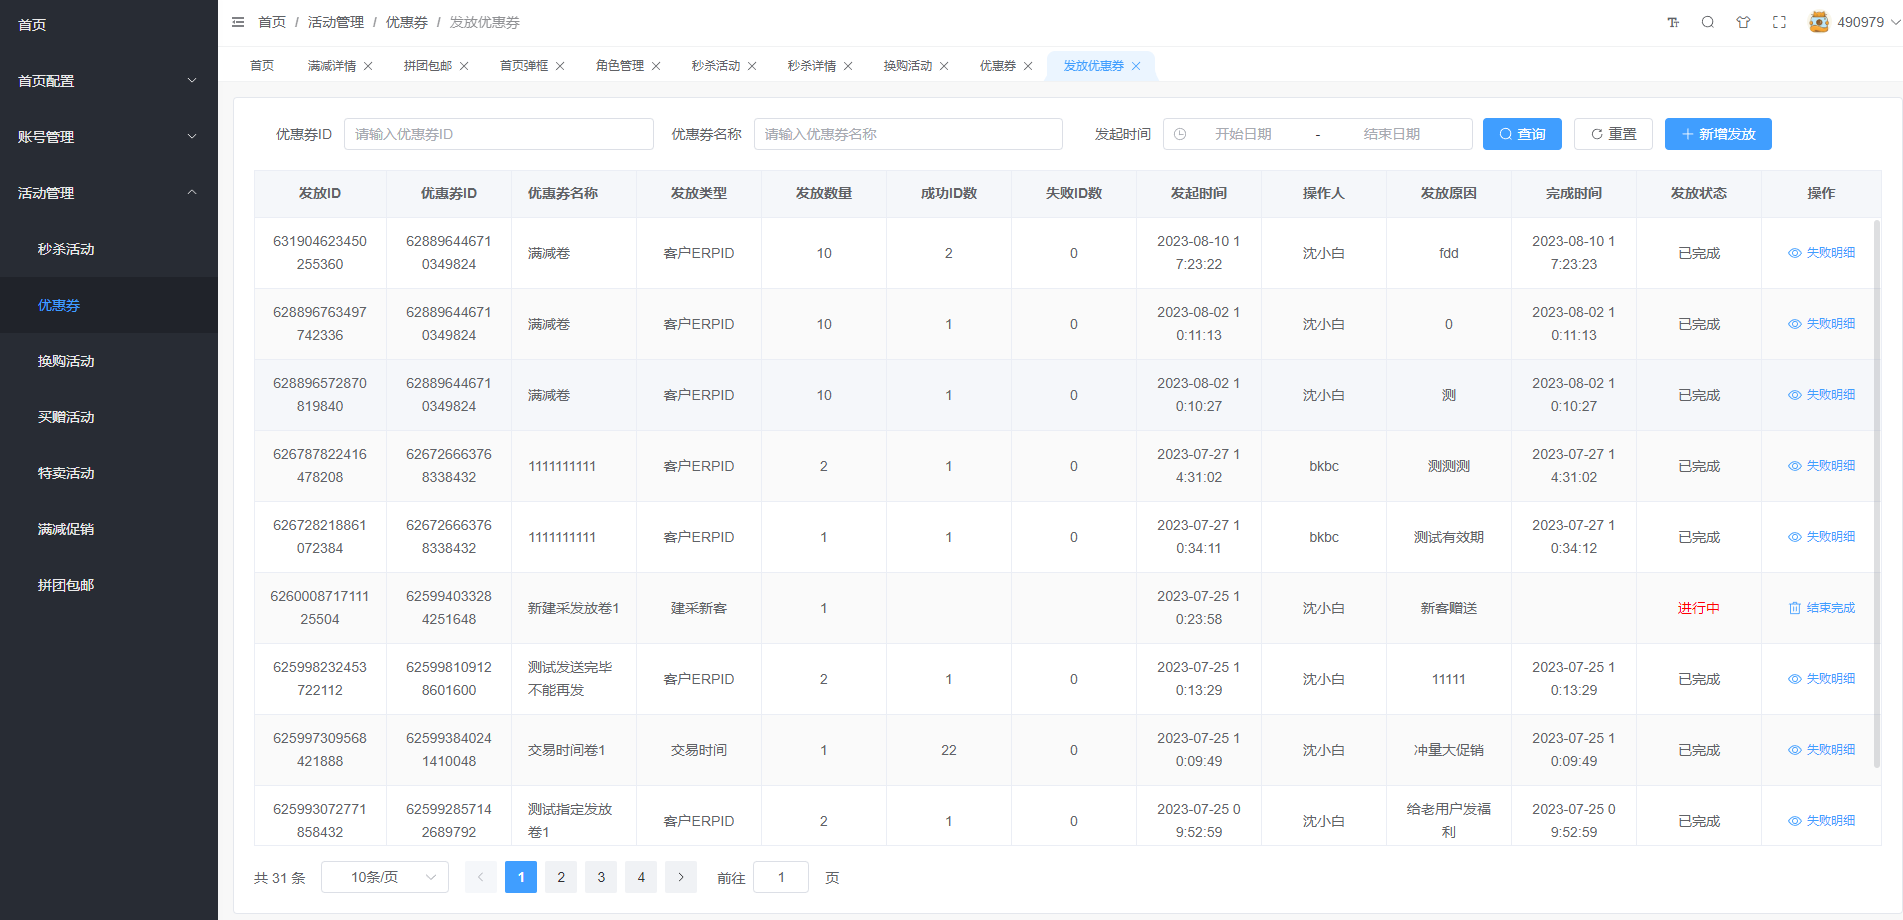This screenshot has width=1903, height=920.
Task: Click 结束完成 for 新建采发放卷1 row
Action: 1821,608
